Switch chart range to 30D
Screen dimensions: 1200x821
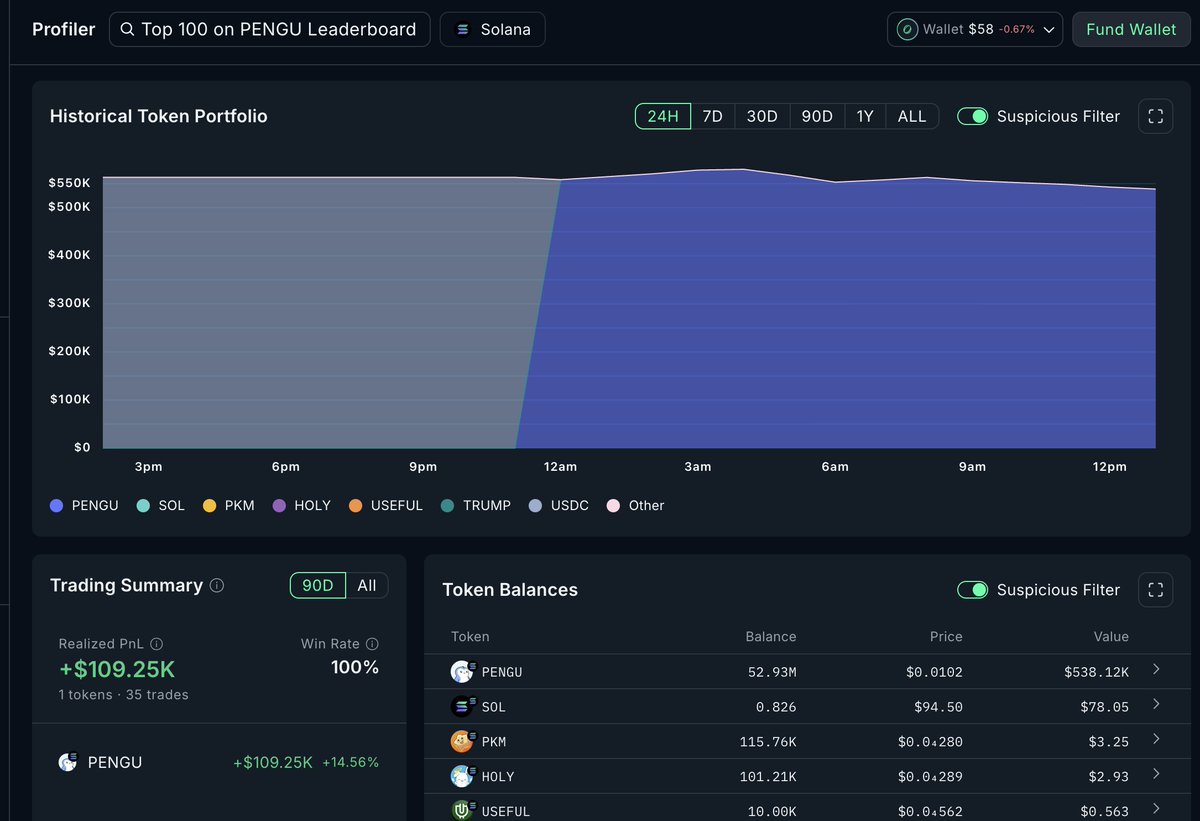[x=762, y=116]
